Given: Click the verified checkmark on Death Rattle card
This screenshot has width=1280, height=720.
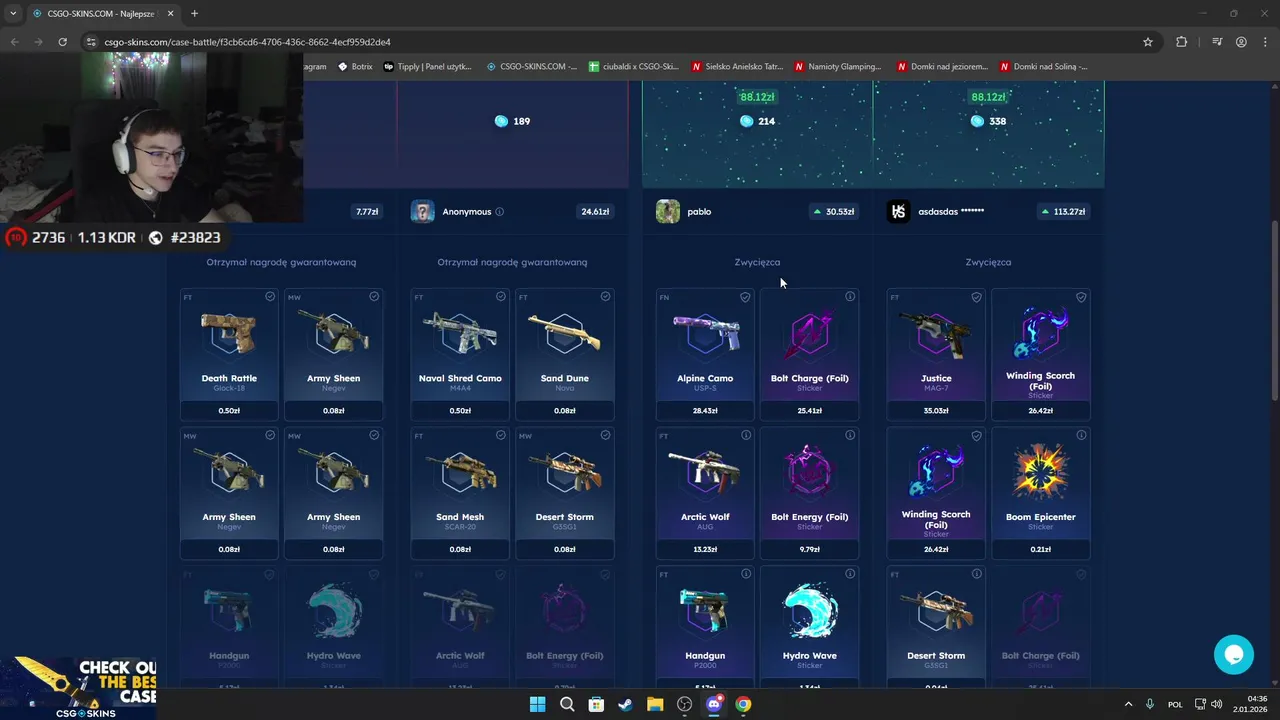Looking at the screenshot, I should point(270,297).
